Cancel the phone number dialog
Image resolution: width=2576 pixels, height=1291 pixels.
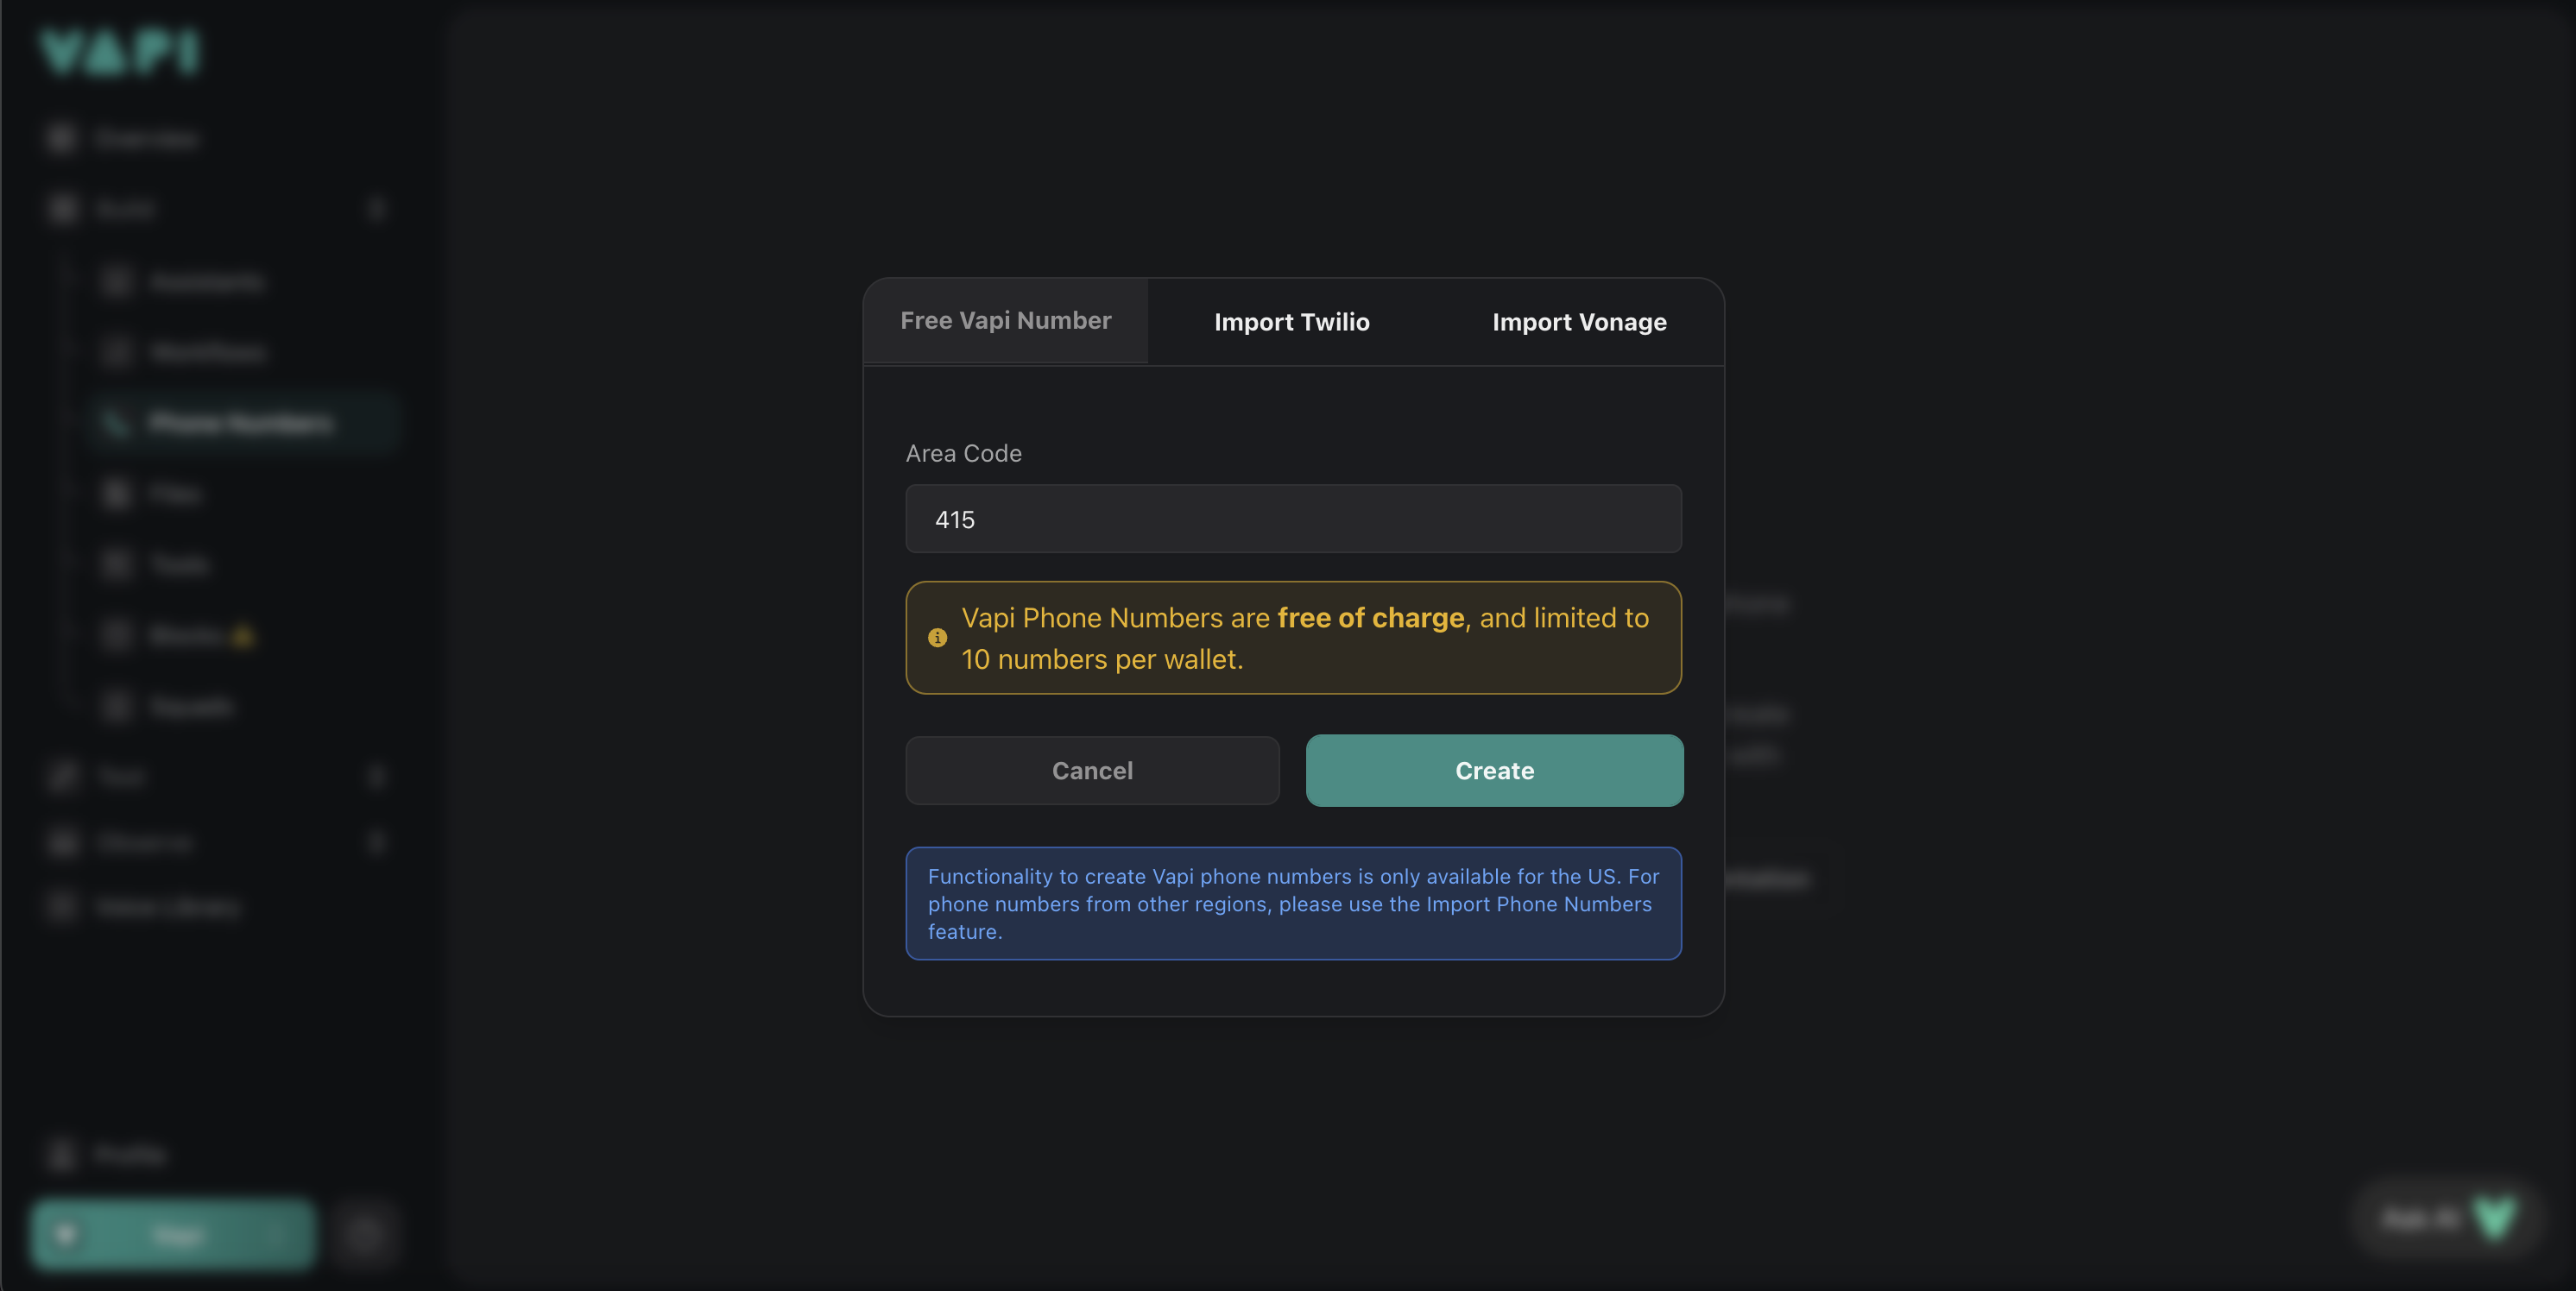coord(1092,771)
